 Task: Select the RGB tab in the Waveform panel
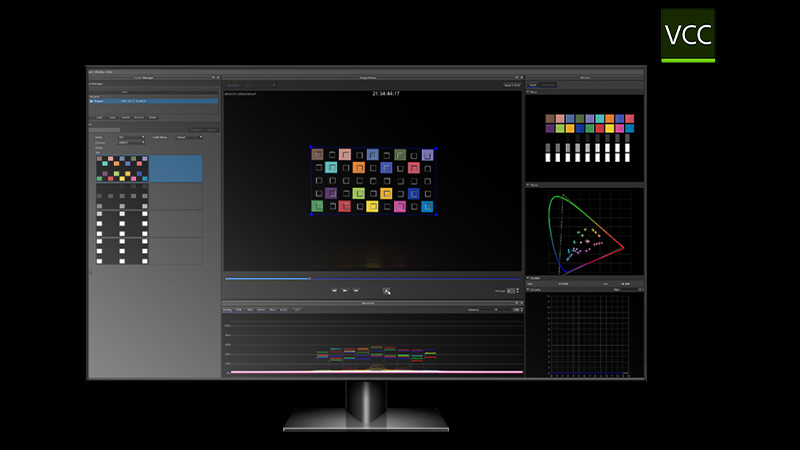(x=239, y=310)
